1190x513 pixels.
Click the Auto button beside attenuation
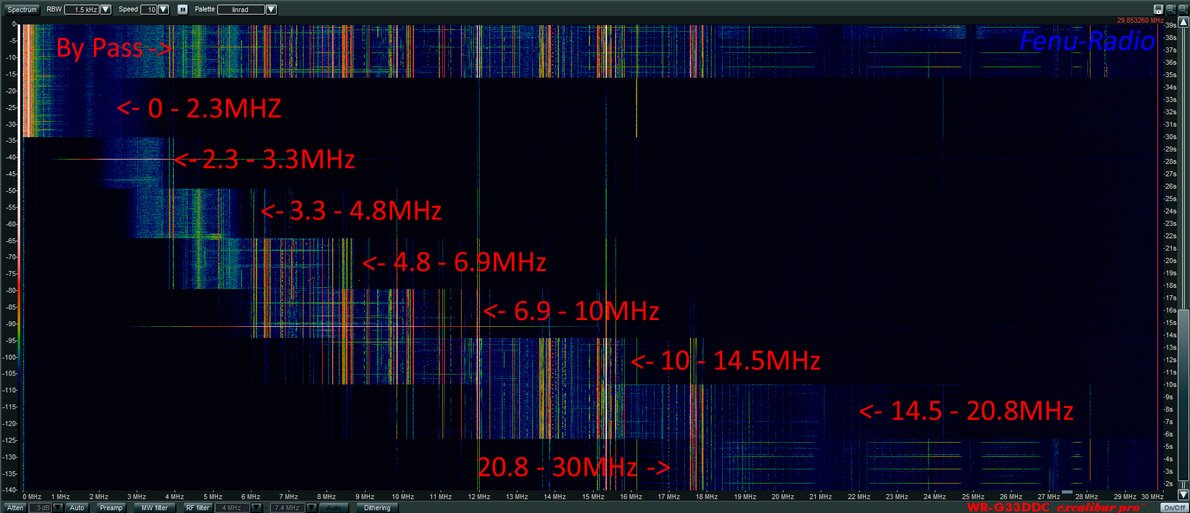click(x=77, y=508)
